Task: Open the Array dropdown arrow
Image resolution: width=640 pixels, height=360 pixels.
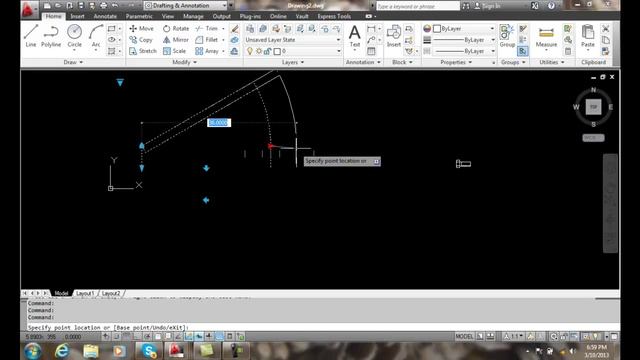Action: pos(223,51)
